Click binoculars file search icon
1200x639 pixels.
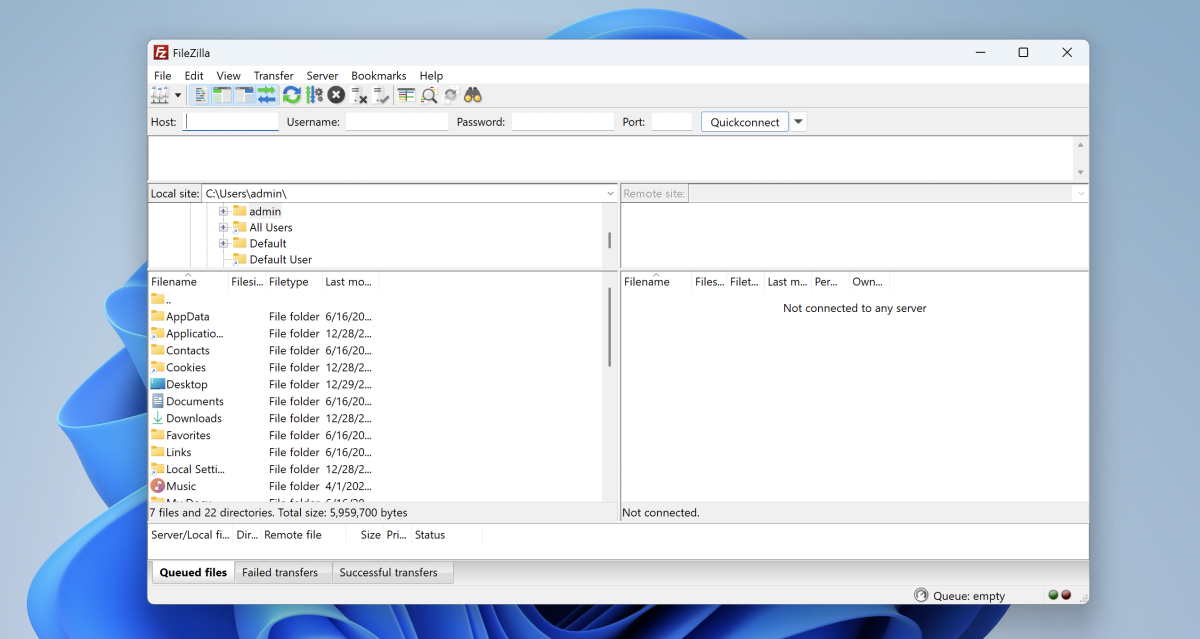[x=473, y=95]
